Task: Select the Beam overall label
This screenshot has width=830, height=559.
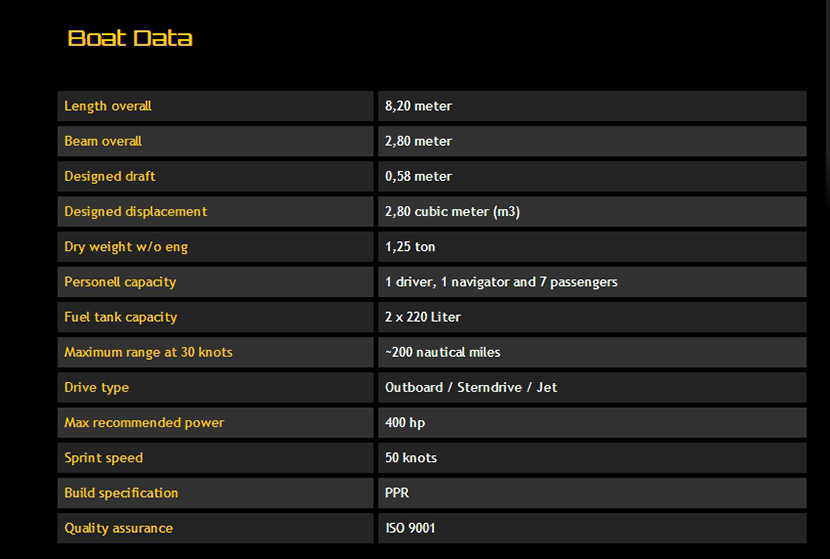Action: tap(103, 141)
